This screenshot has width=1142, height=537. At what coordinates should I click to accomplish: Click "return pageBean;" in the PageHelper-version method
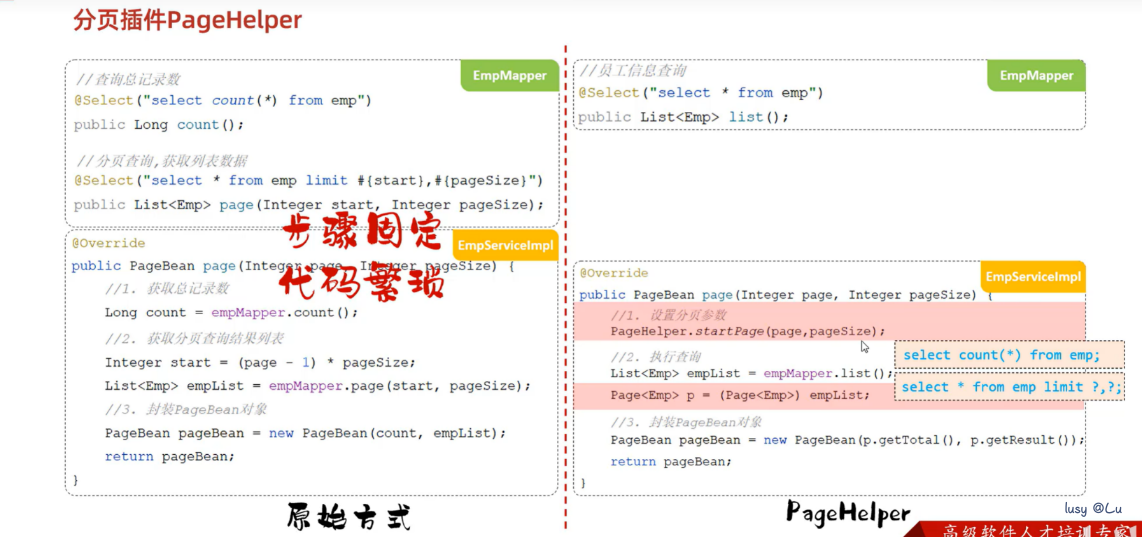[x=671, y=462]
